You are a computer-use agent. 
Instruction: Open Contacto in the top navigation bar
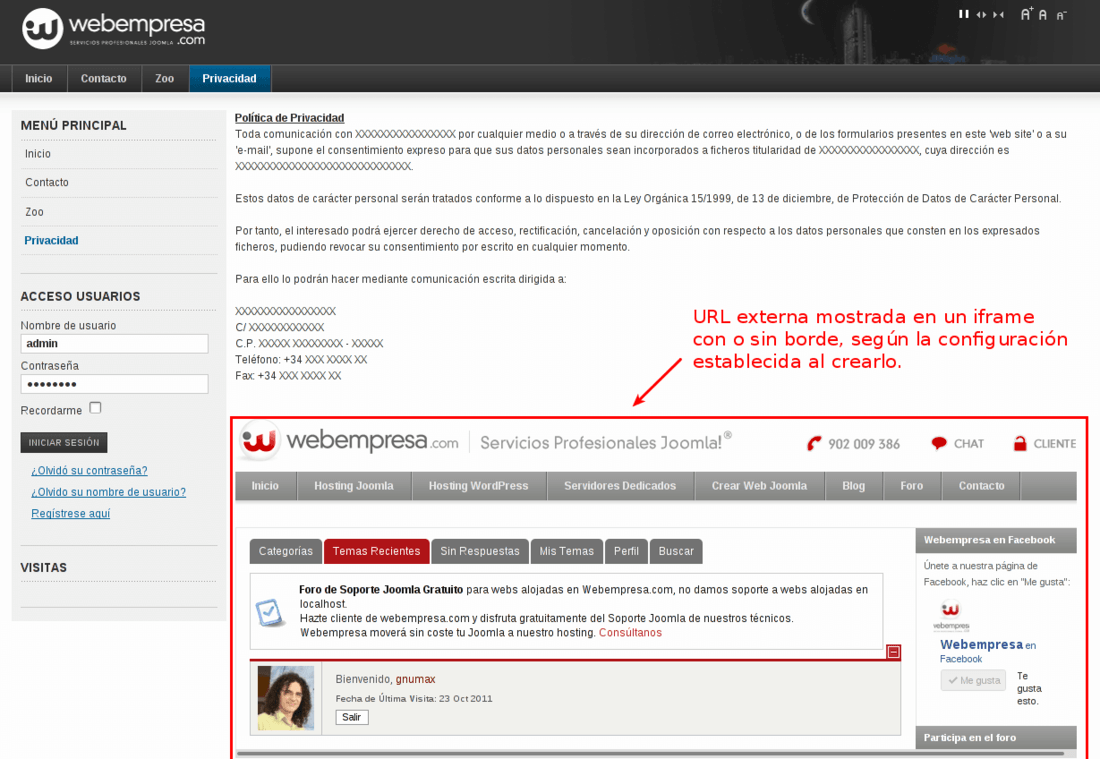(x=104, y=79)
